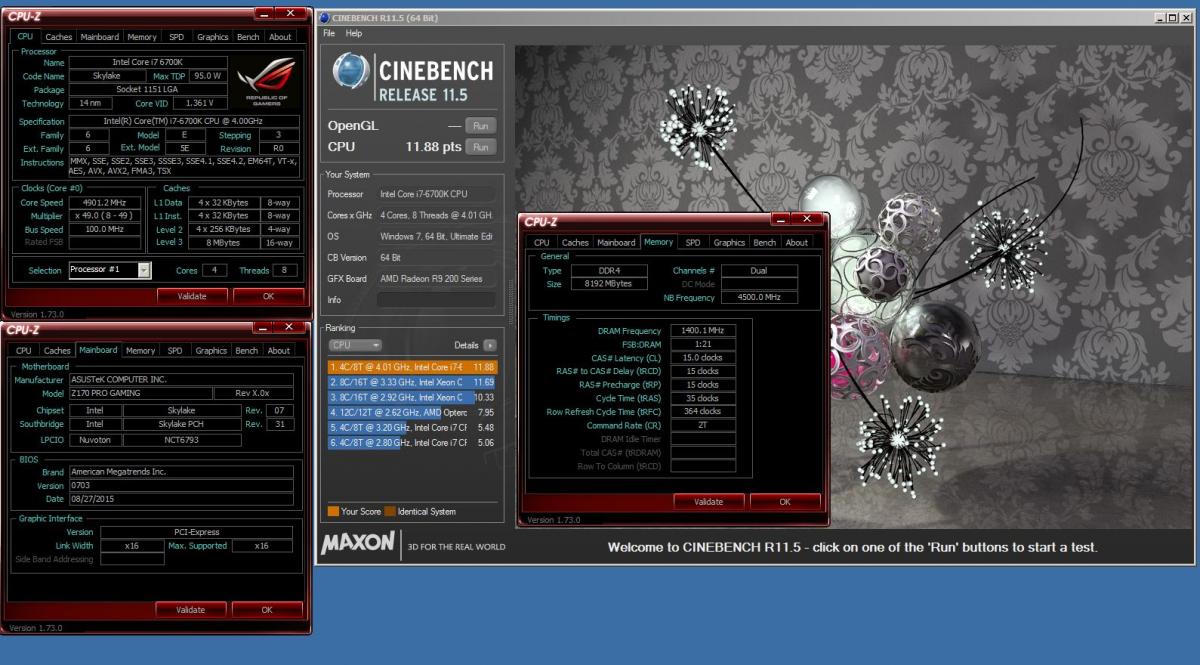1200x665 pixels.
Task: Open About tab in top-left CPU-Z window
Action: pyautogui.click(x=280, y=37)
